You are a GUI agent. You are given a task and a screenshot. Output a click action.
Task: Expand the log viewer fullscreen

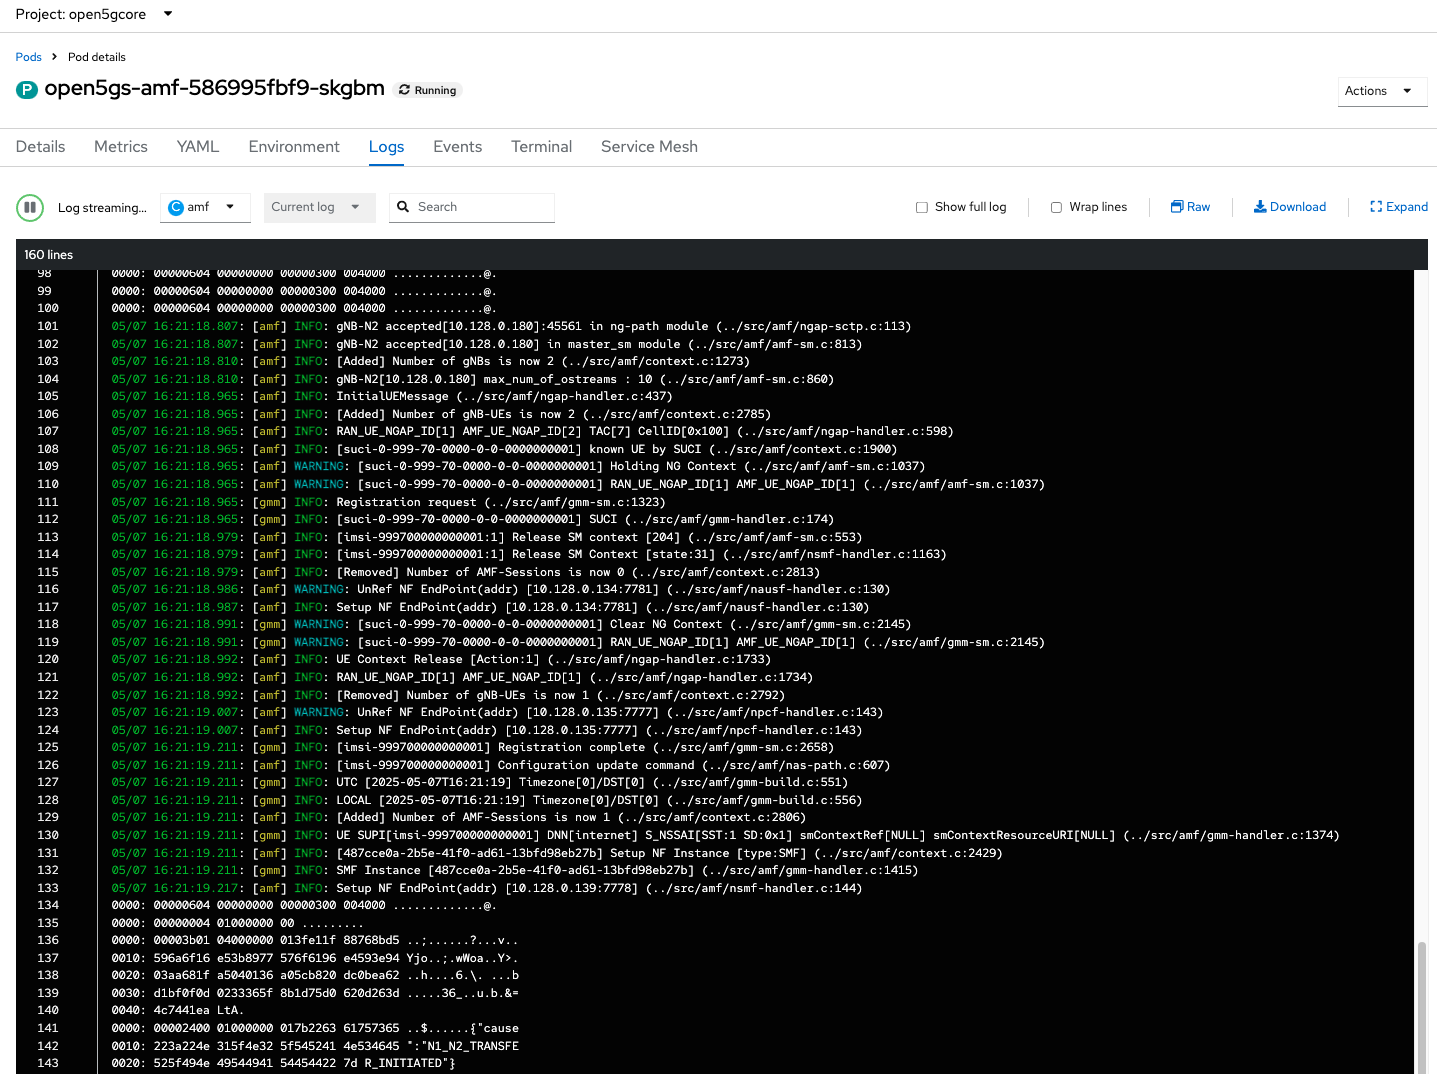click(1399, 207)
